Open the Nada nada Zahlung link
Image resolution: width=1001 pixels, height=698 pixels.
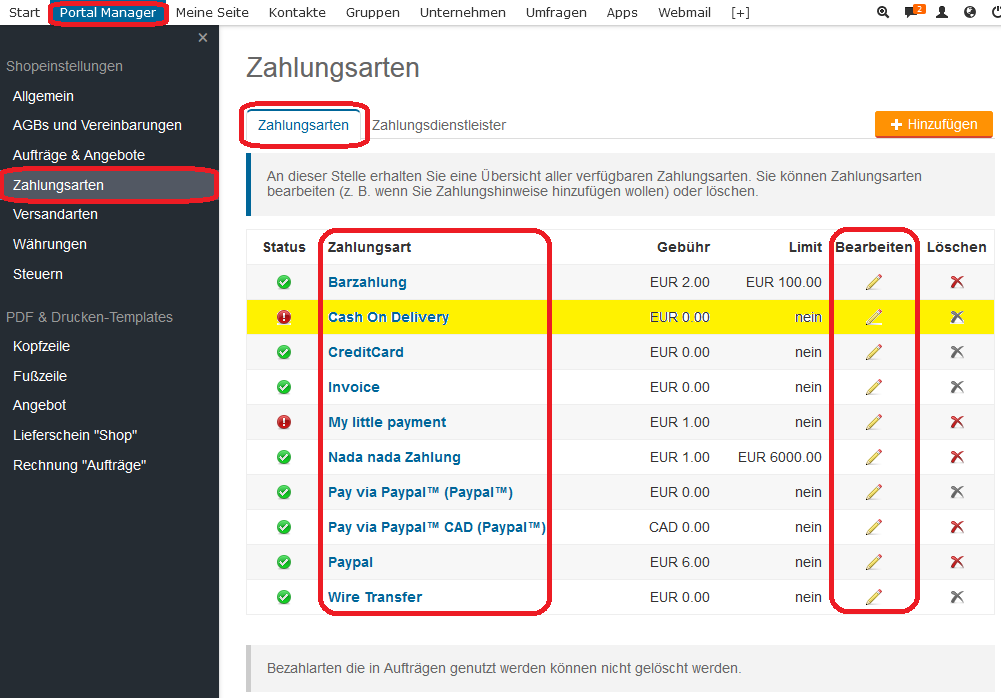coord(394,457)
